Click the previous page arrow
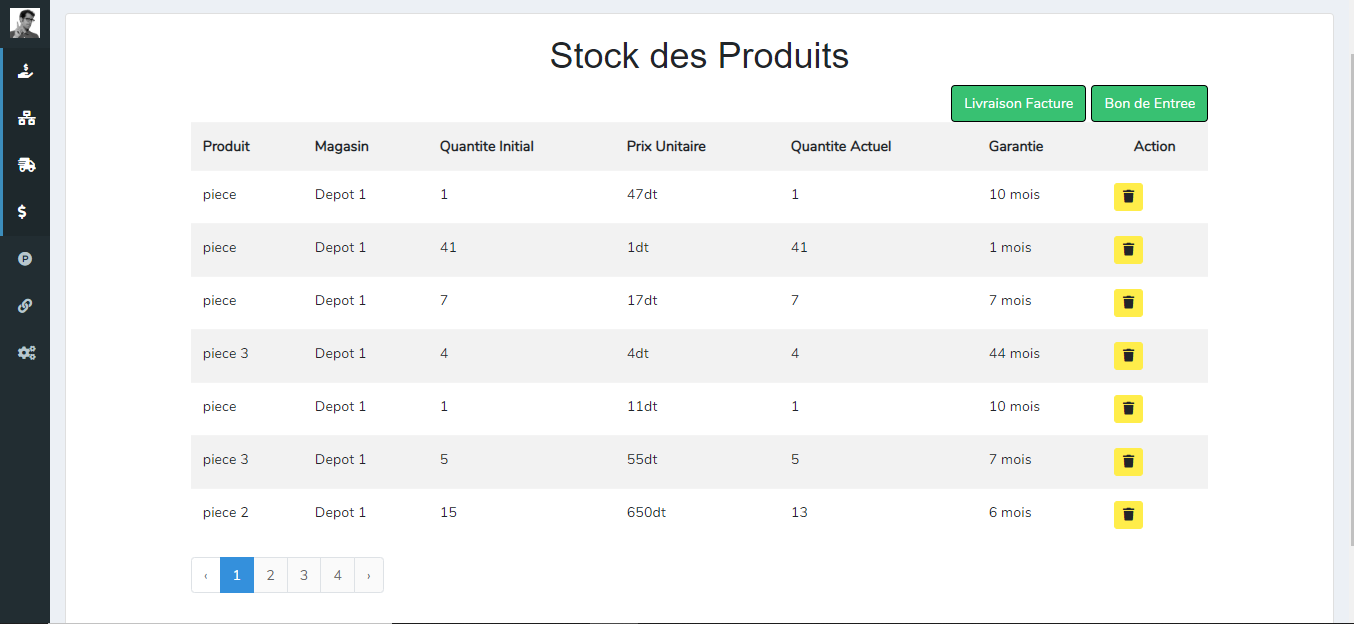The image size is (1354, 624). tap(206, 575)
